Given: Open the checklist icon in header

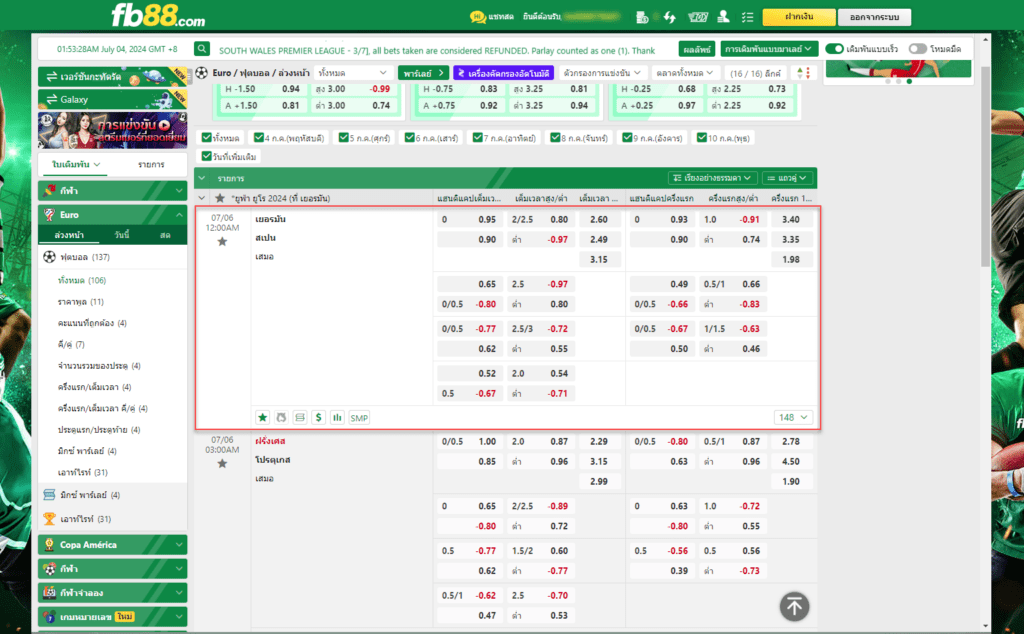Looking at the screenshot, I should 748,17.
